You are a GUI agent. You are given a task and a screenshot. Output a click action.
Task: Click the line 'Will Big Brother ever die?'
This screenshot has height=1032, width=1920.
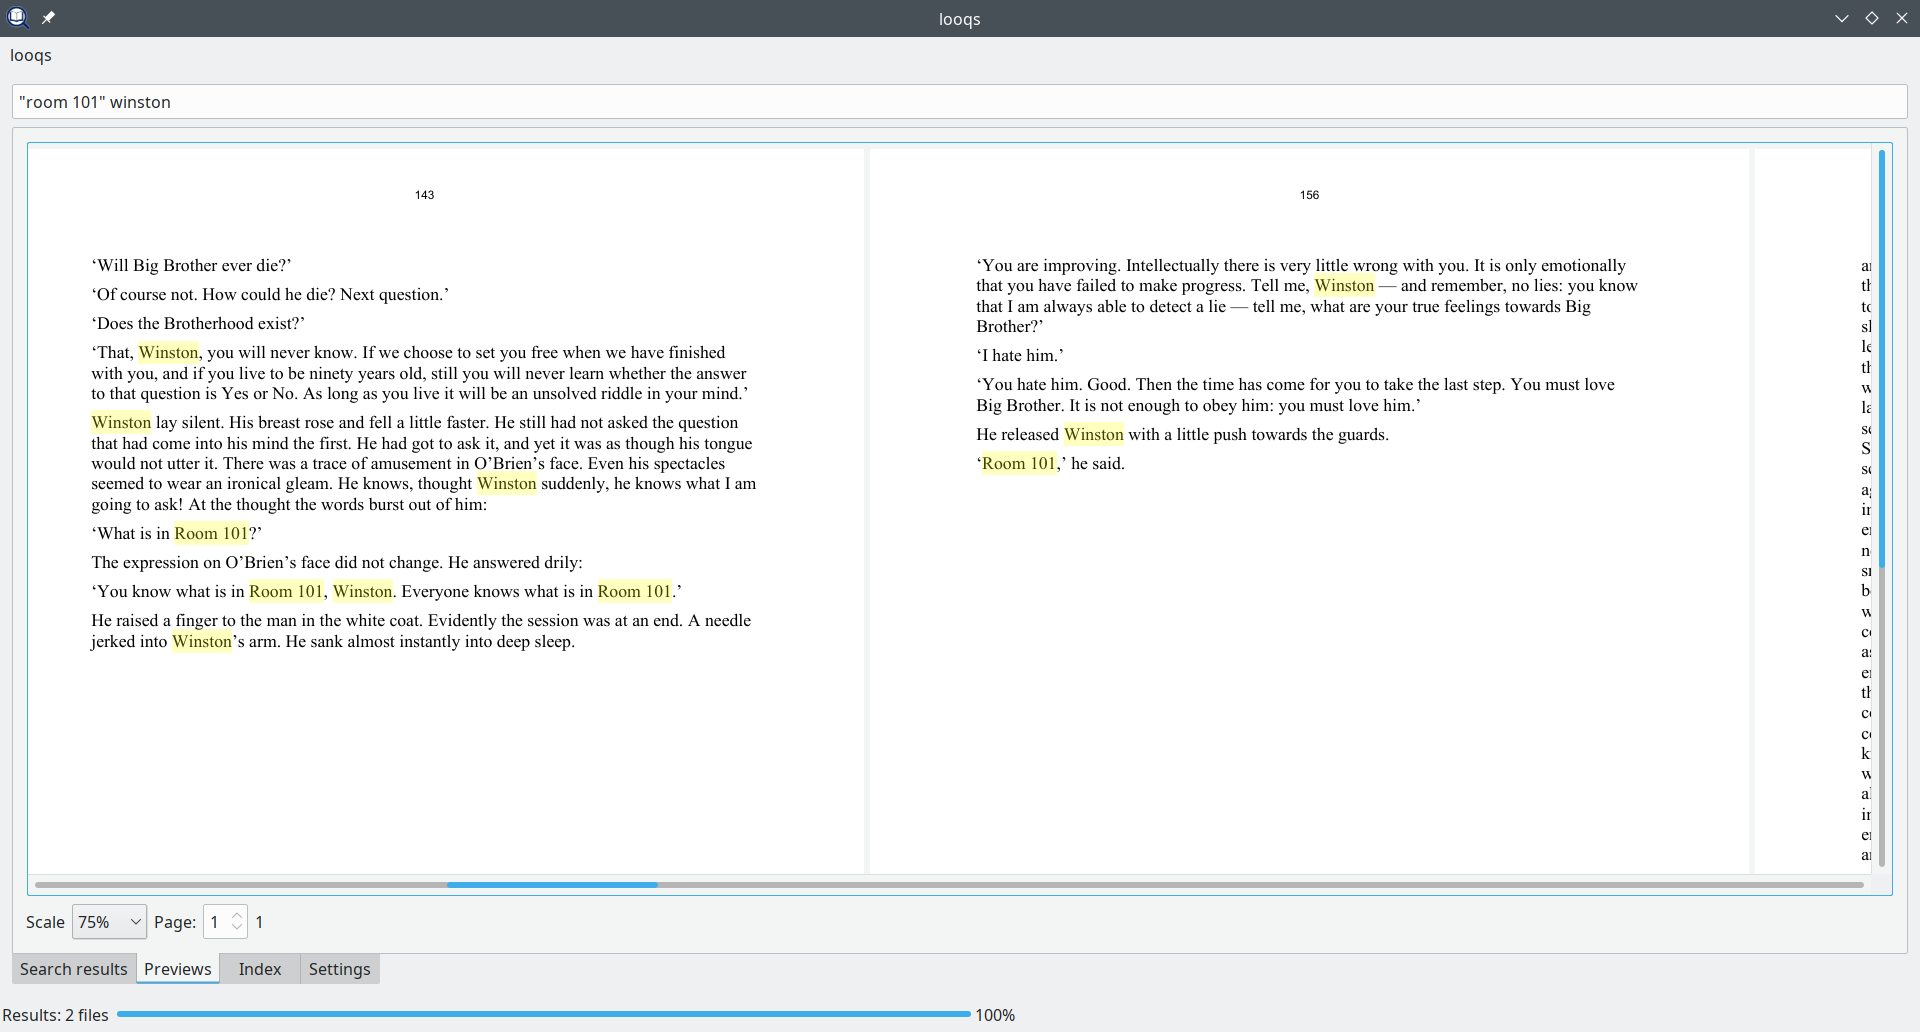coord(191,265)
